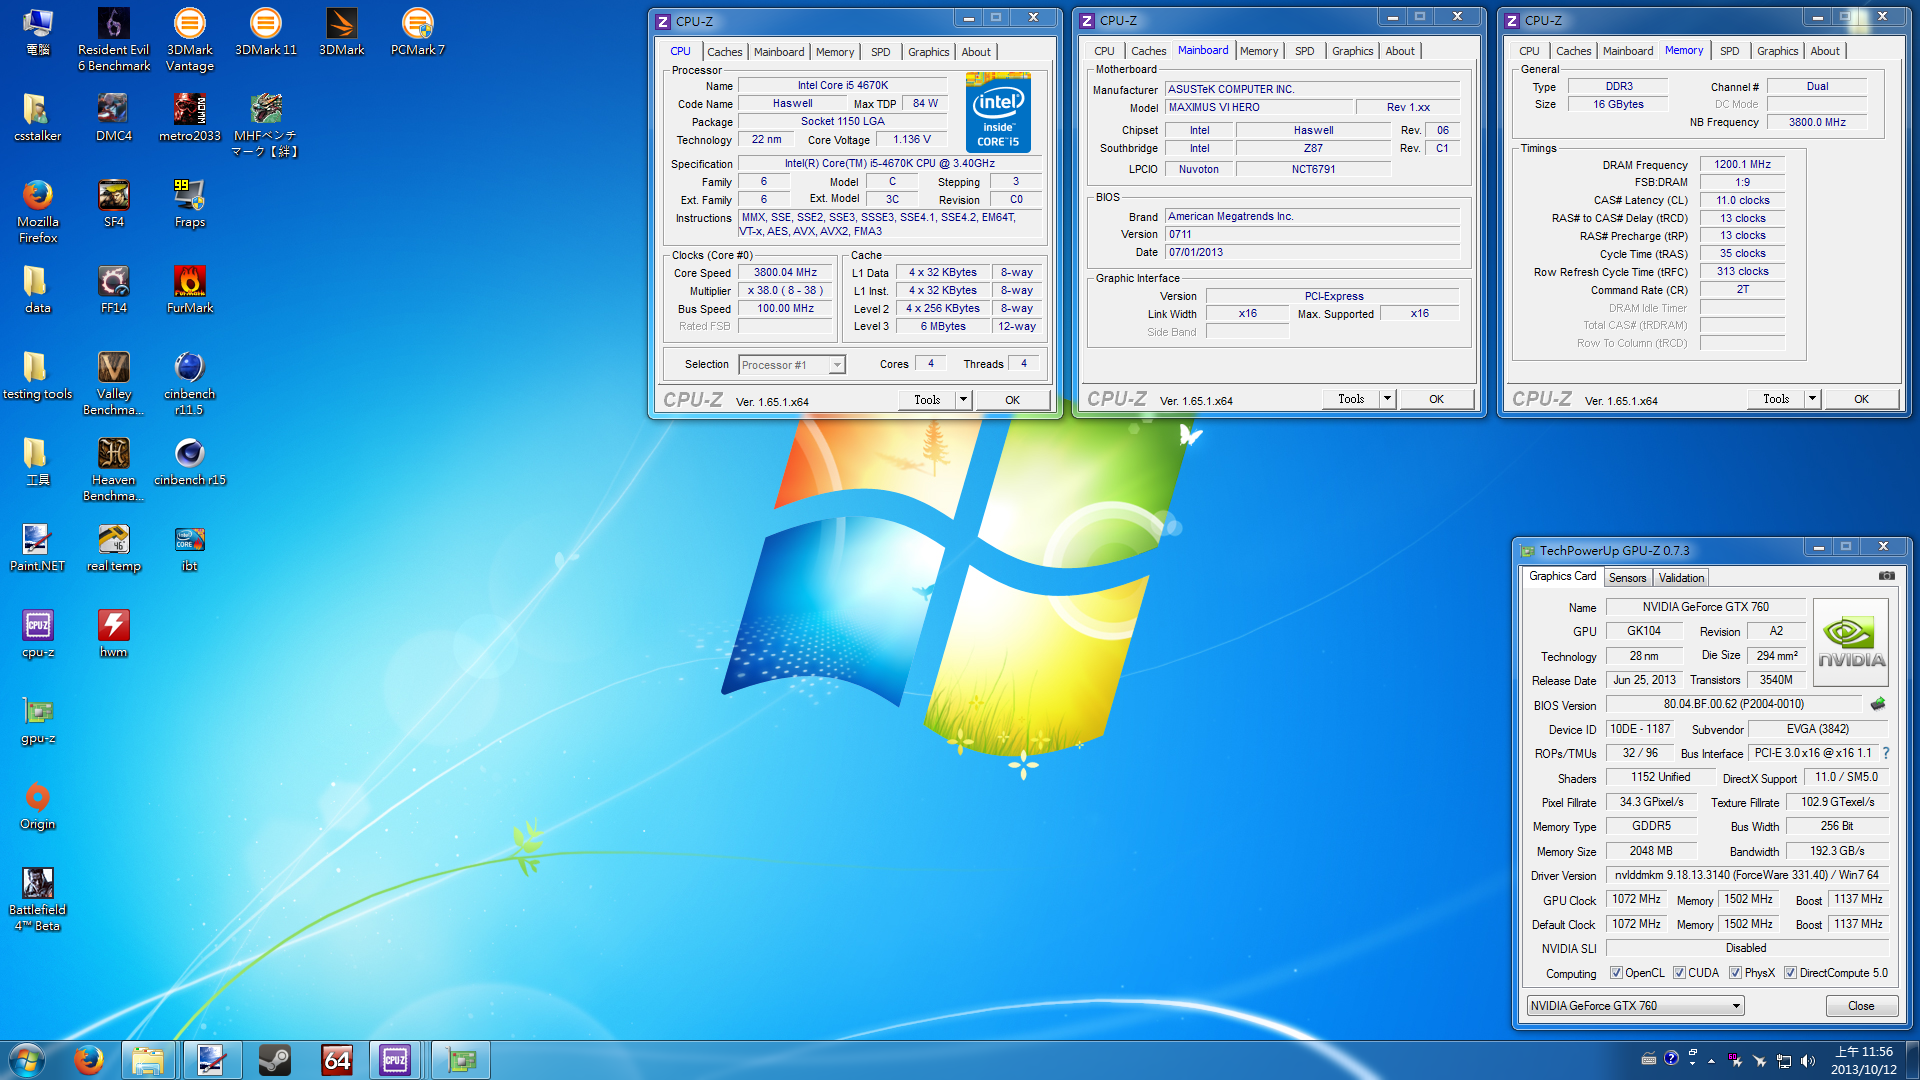Image resolution: width=1920 pixels, height=1080 pixels.
Task: Open Heaven Benchmark desktop icon
Action: 113,470
